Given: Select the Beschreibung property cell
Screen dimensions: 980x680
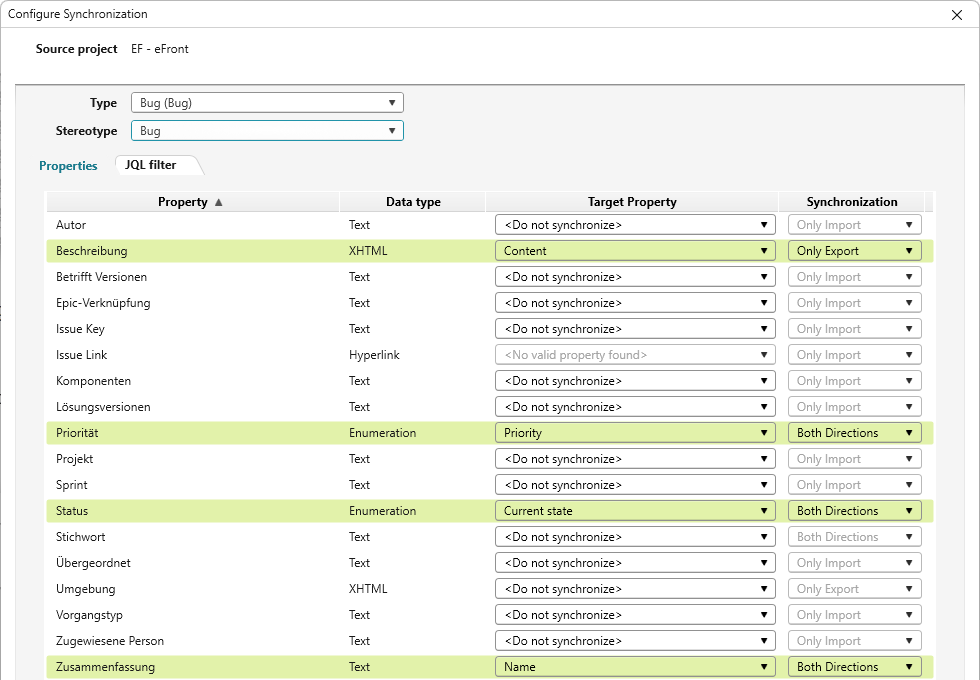Looking at the screenshot, I should [x=192, y=251].
